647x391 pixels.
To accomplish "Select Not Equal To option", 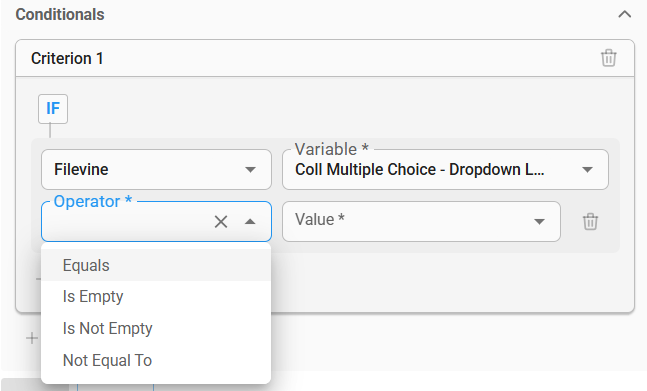I will click(x=156, y=360).
